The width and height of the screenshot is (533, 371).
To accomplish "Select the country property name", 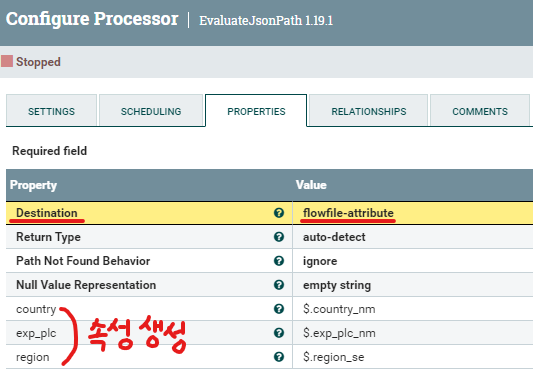I will [36, 309].
